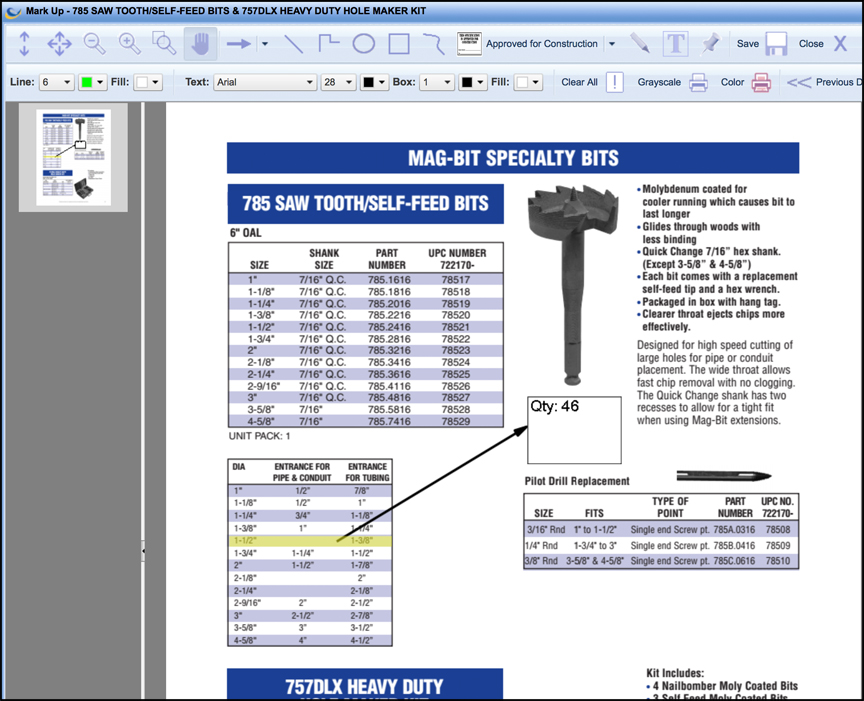The width and height of the screenshot is (864, 701).
Task: Select the Text box tool
Action: coord(676,44)
